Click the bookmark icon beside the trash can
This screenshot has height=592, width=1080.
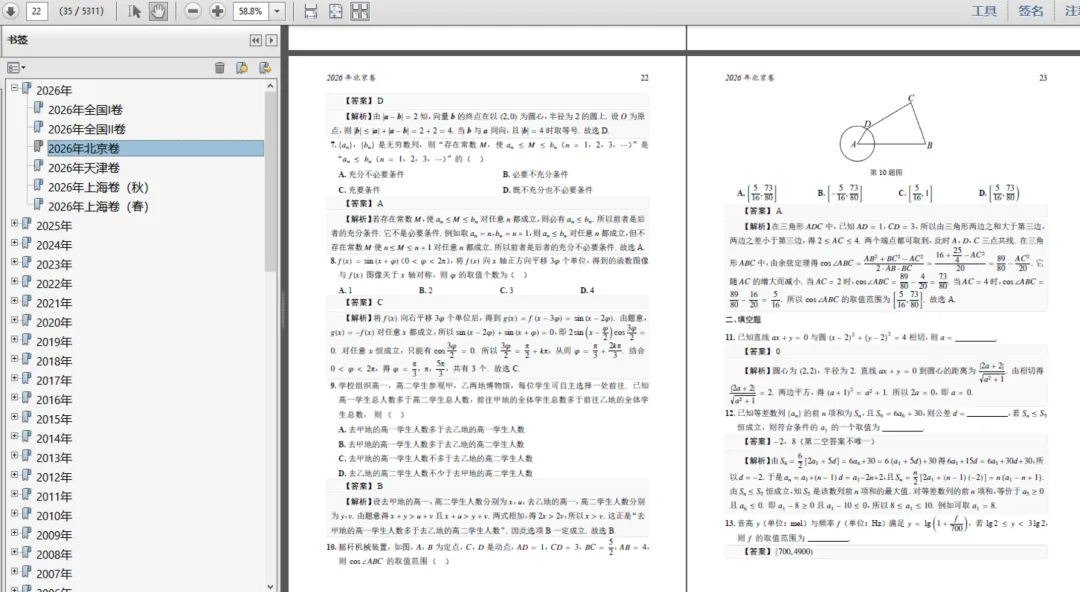tap(242, 68)
